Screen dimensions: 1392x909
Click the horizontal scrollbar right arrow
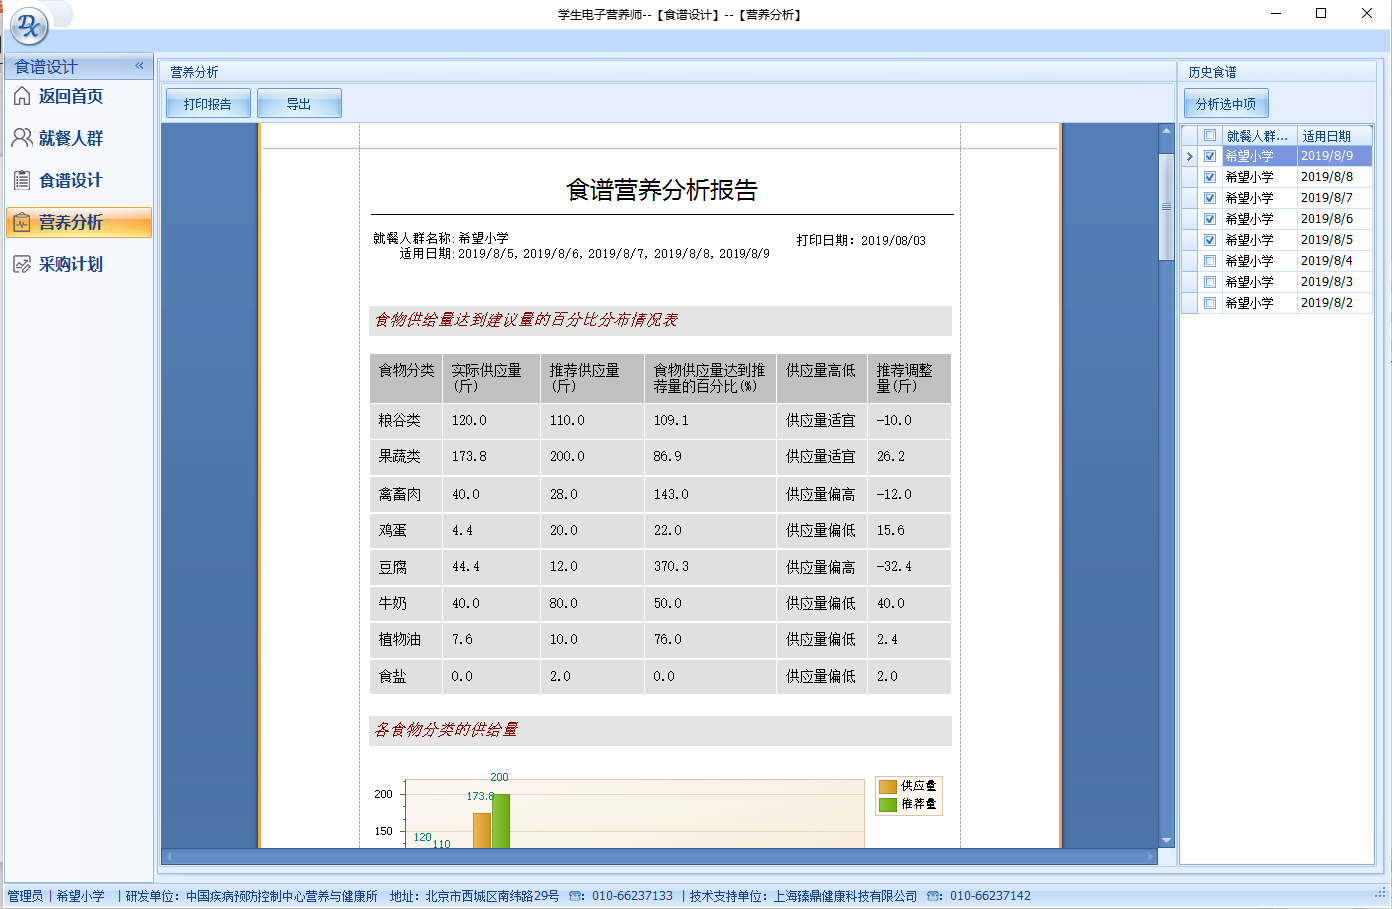(1151, 856)
